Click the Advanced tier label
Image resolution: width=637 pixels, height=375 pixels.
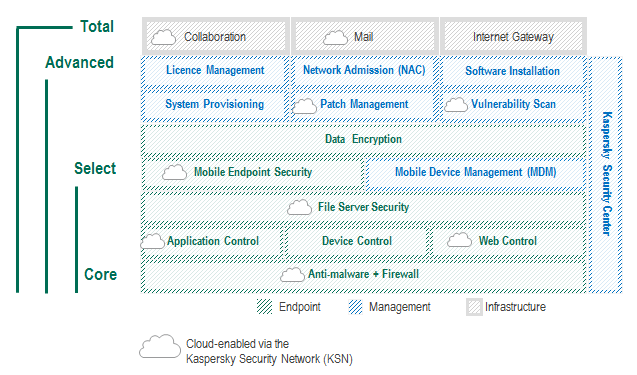(x=79, y=63)
